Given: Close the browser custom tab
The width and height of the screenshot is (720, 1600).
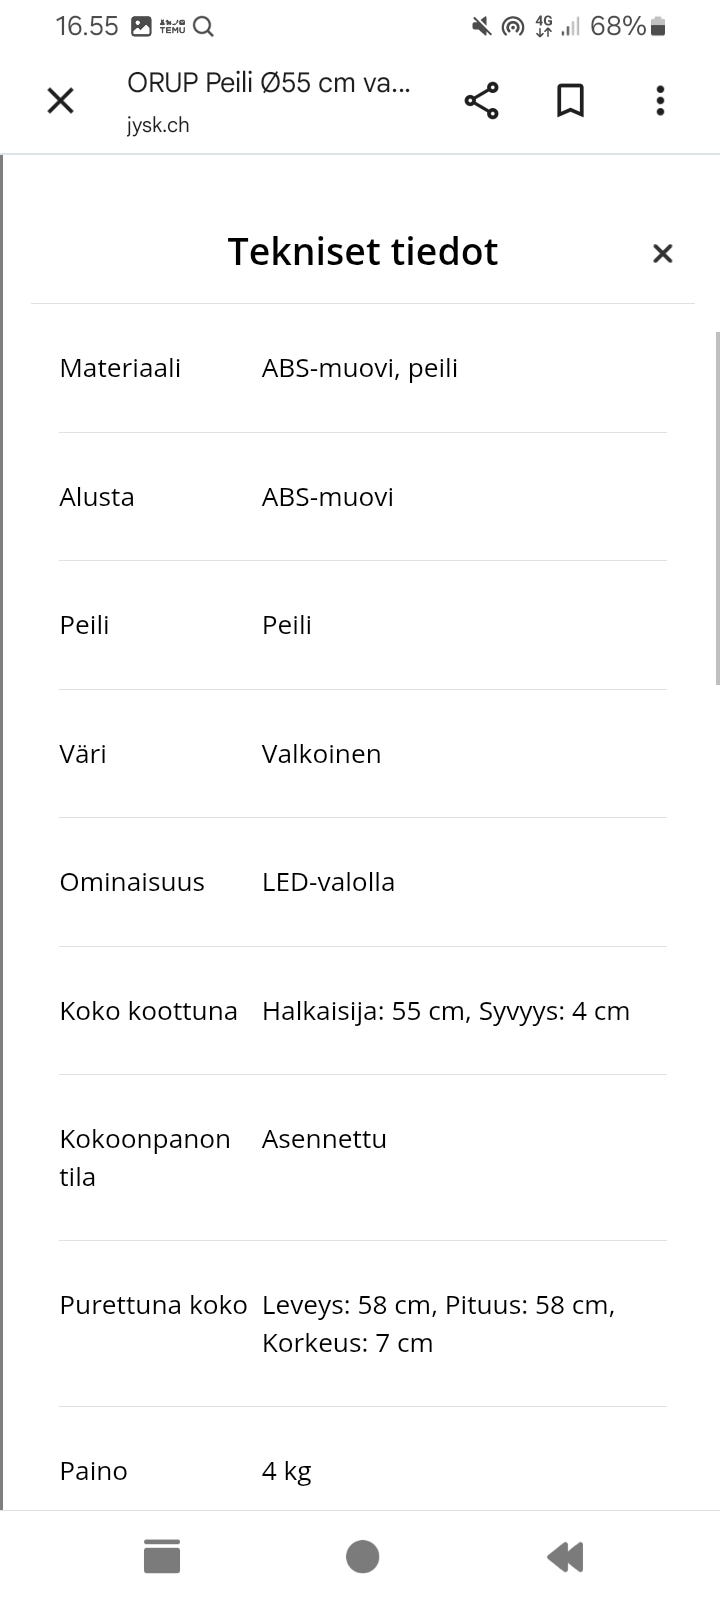Looking at the screenshot, I should 61,100.
